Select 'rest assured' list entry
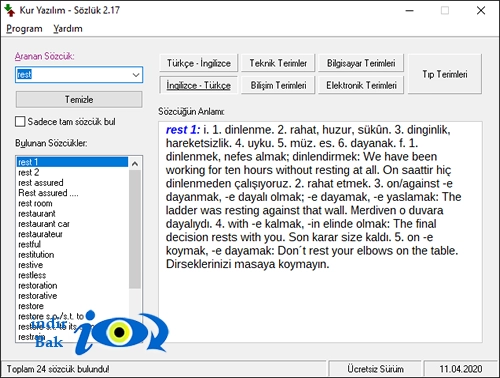This screenshot has height=378, width=500. [72, 183]
